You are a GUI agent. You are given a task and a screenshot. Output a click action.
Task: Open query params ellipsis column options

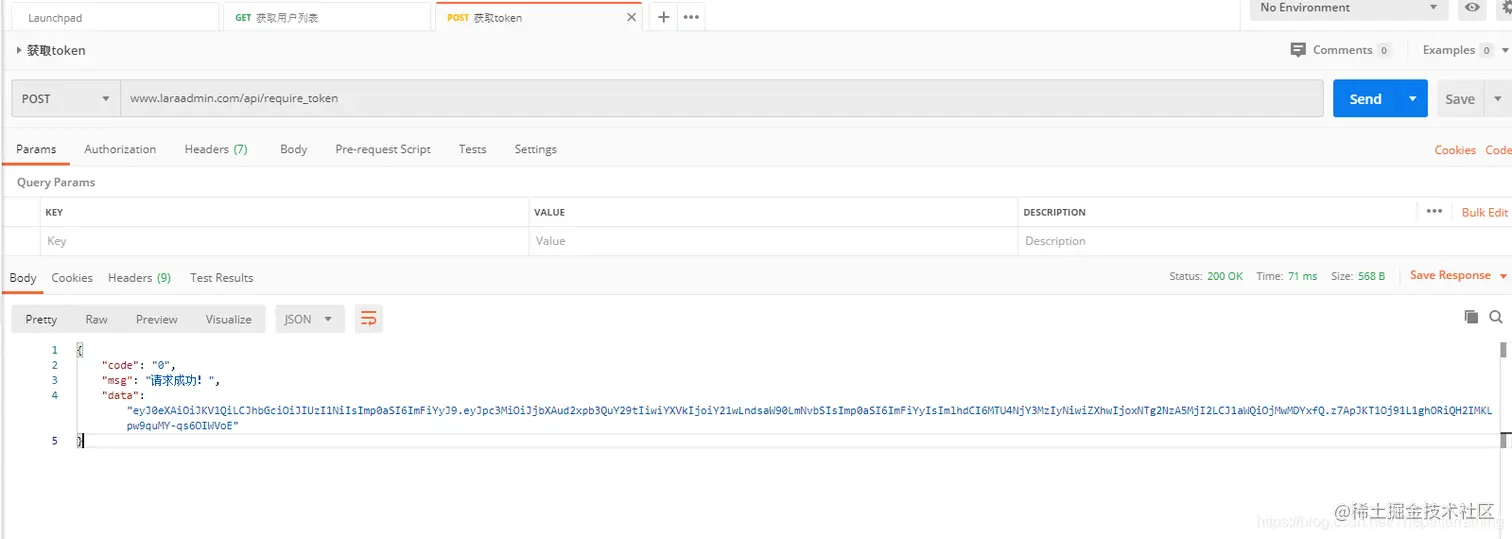click(1434, 212)
